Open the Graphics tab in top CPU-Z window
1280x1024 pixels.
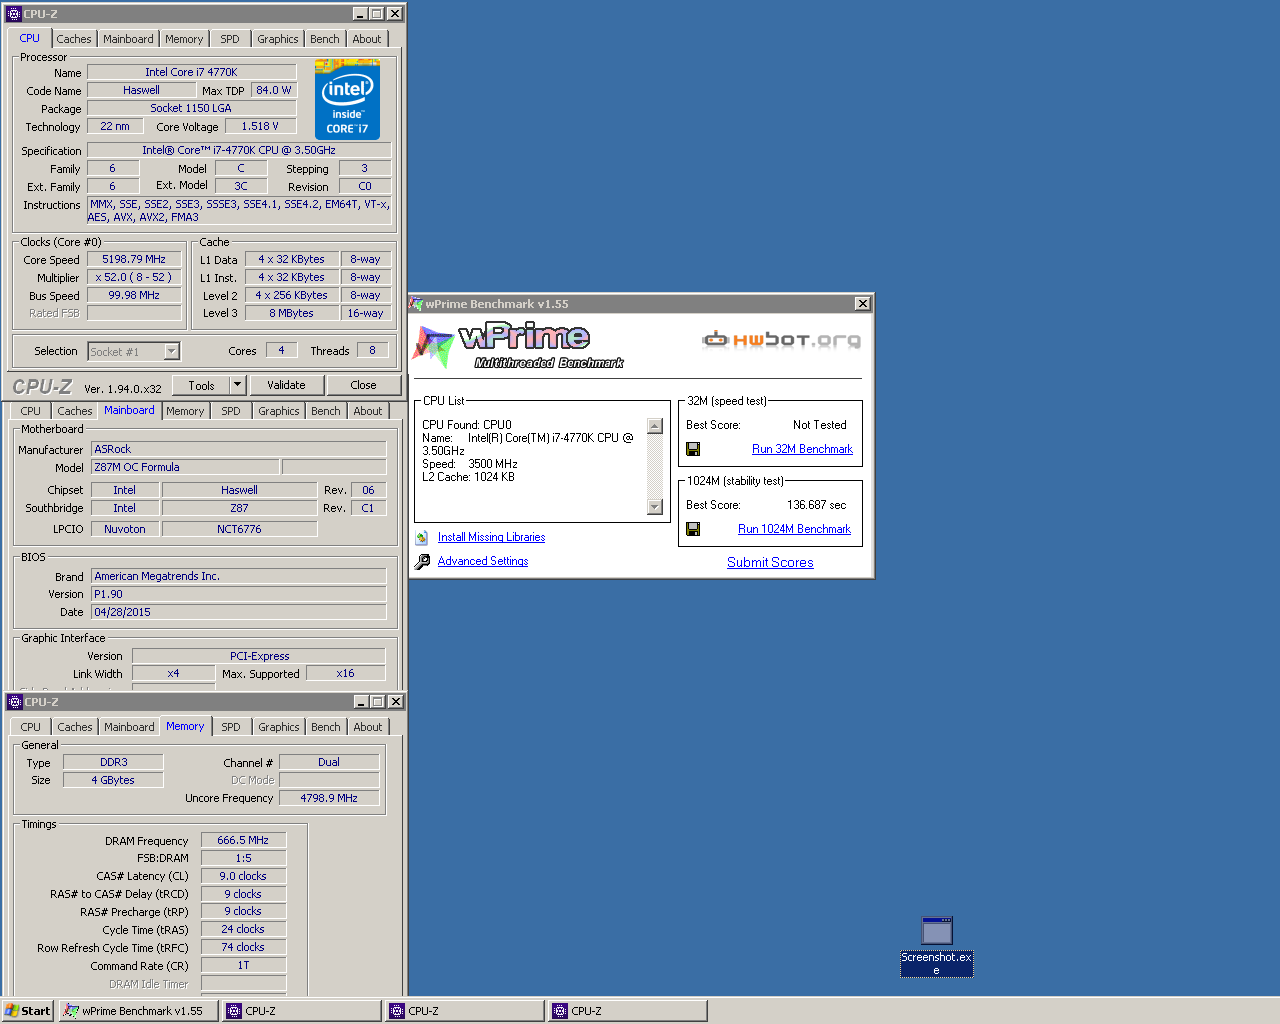278,39
